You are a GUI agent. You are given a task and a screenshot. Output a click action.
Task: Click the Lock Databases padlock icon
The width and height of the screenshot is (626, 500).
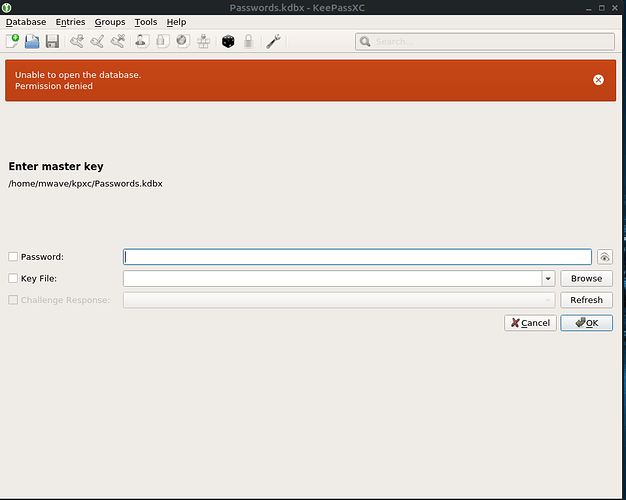pos(248,41)
